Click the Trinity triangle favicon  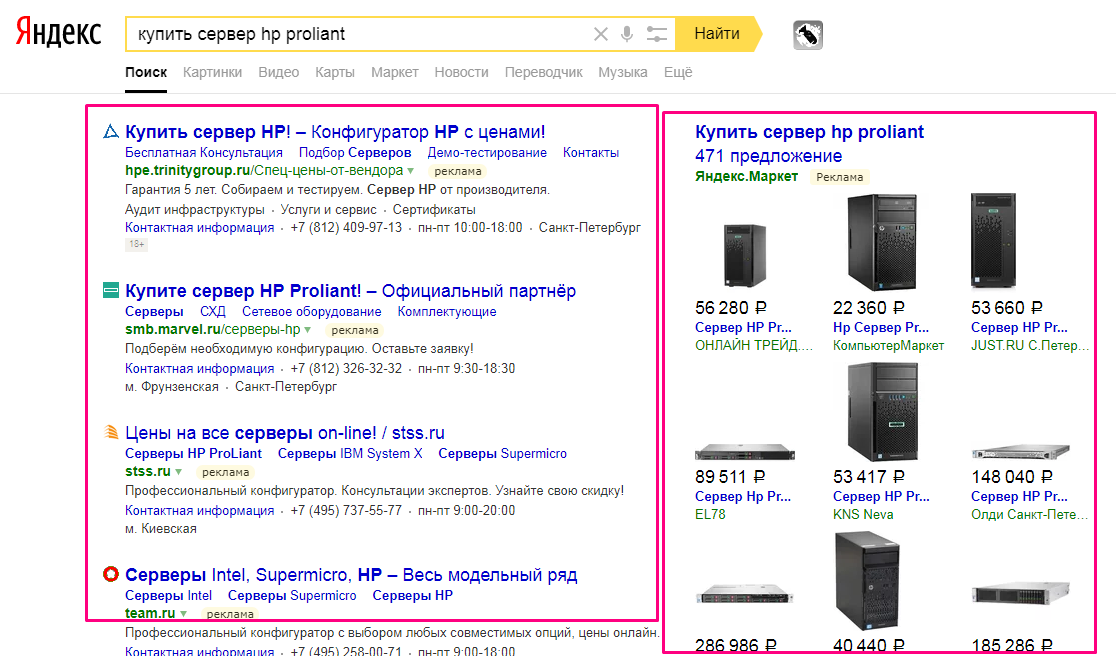pos(111,131)
